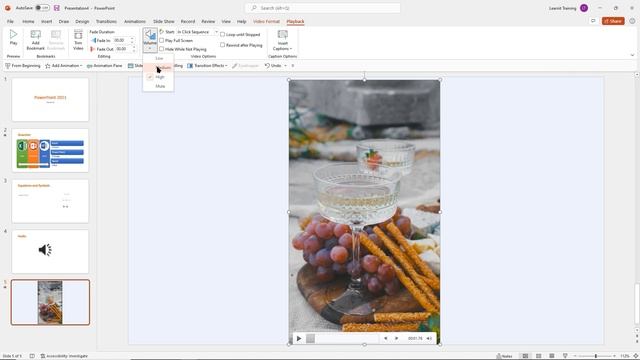
Task: Click the user account avatar
Action: pos(584,8)
